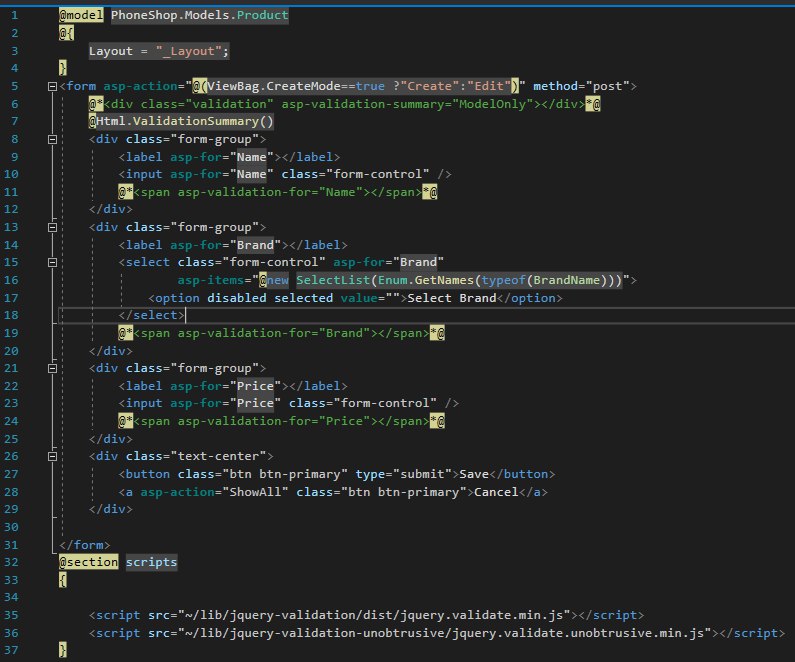
Task: Click the disabled attribute on line 17
Action: click(x=237, y=298)
